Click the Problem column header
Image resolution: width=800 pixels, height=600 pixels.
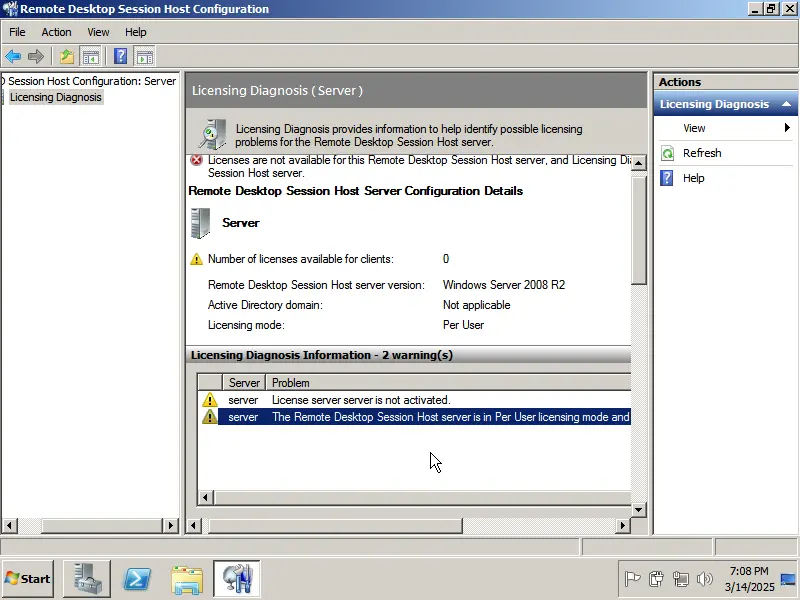[x=291, y=382]
